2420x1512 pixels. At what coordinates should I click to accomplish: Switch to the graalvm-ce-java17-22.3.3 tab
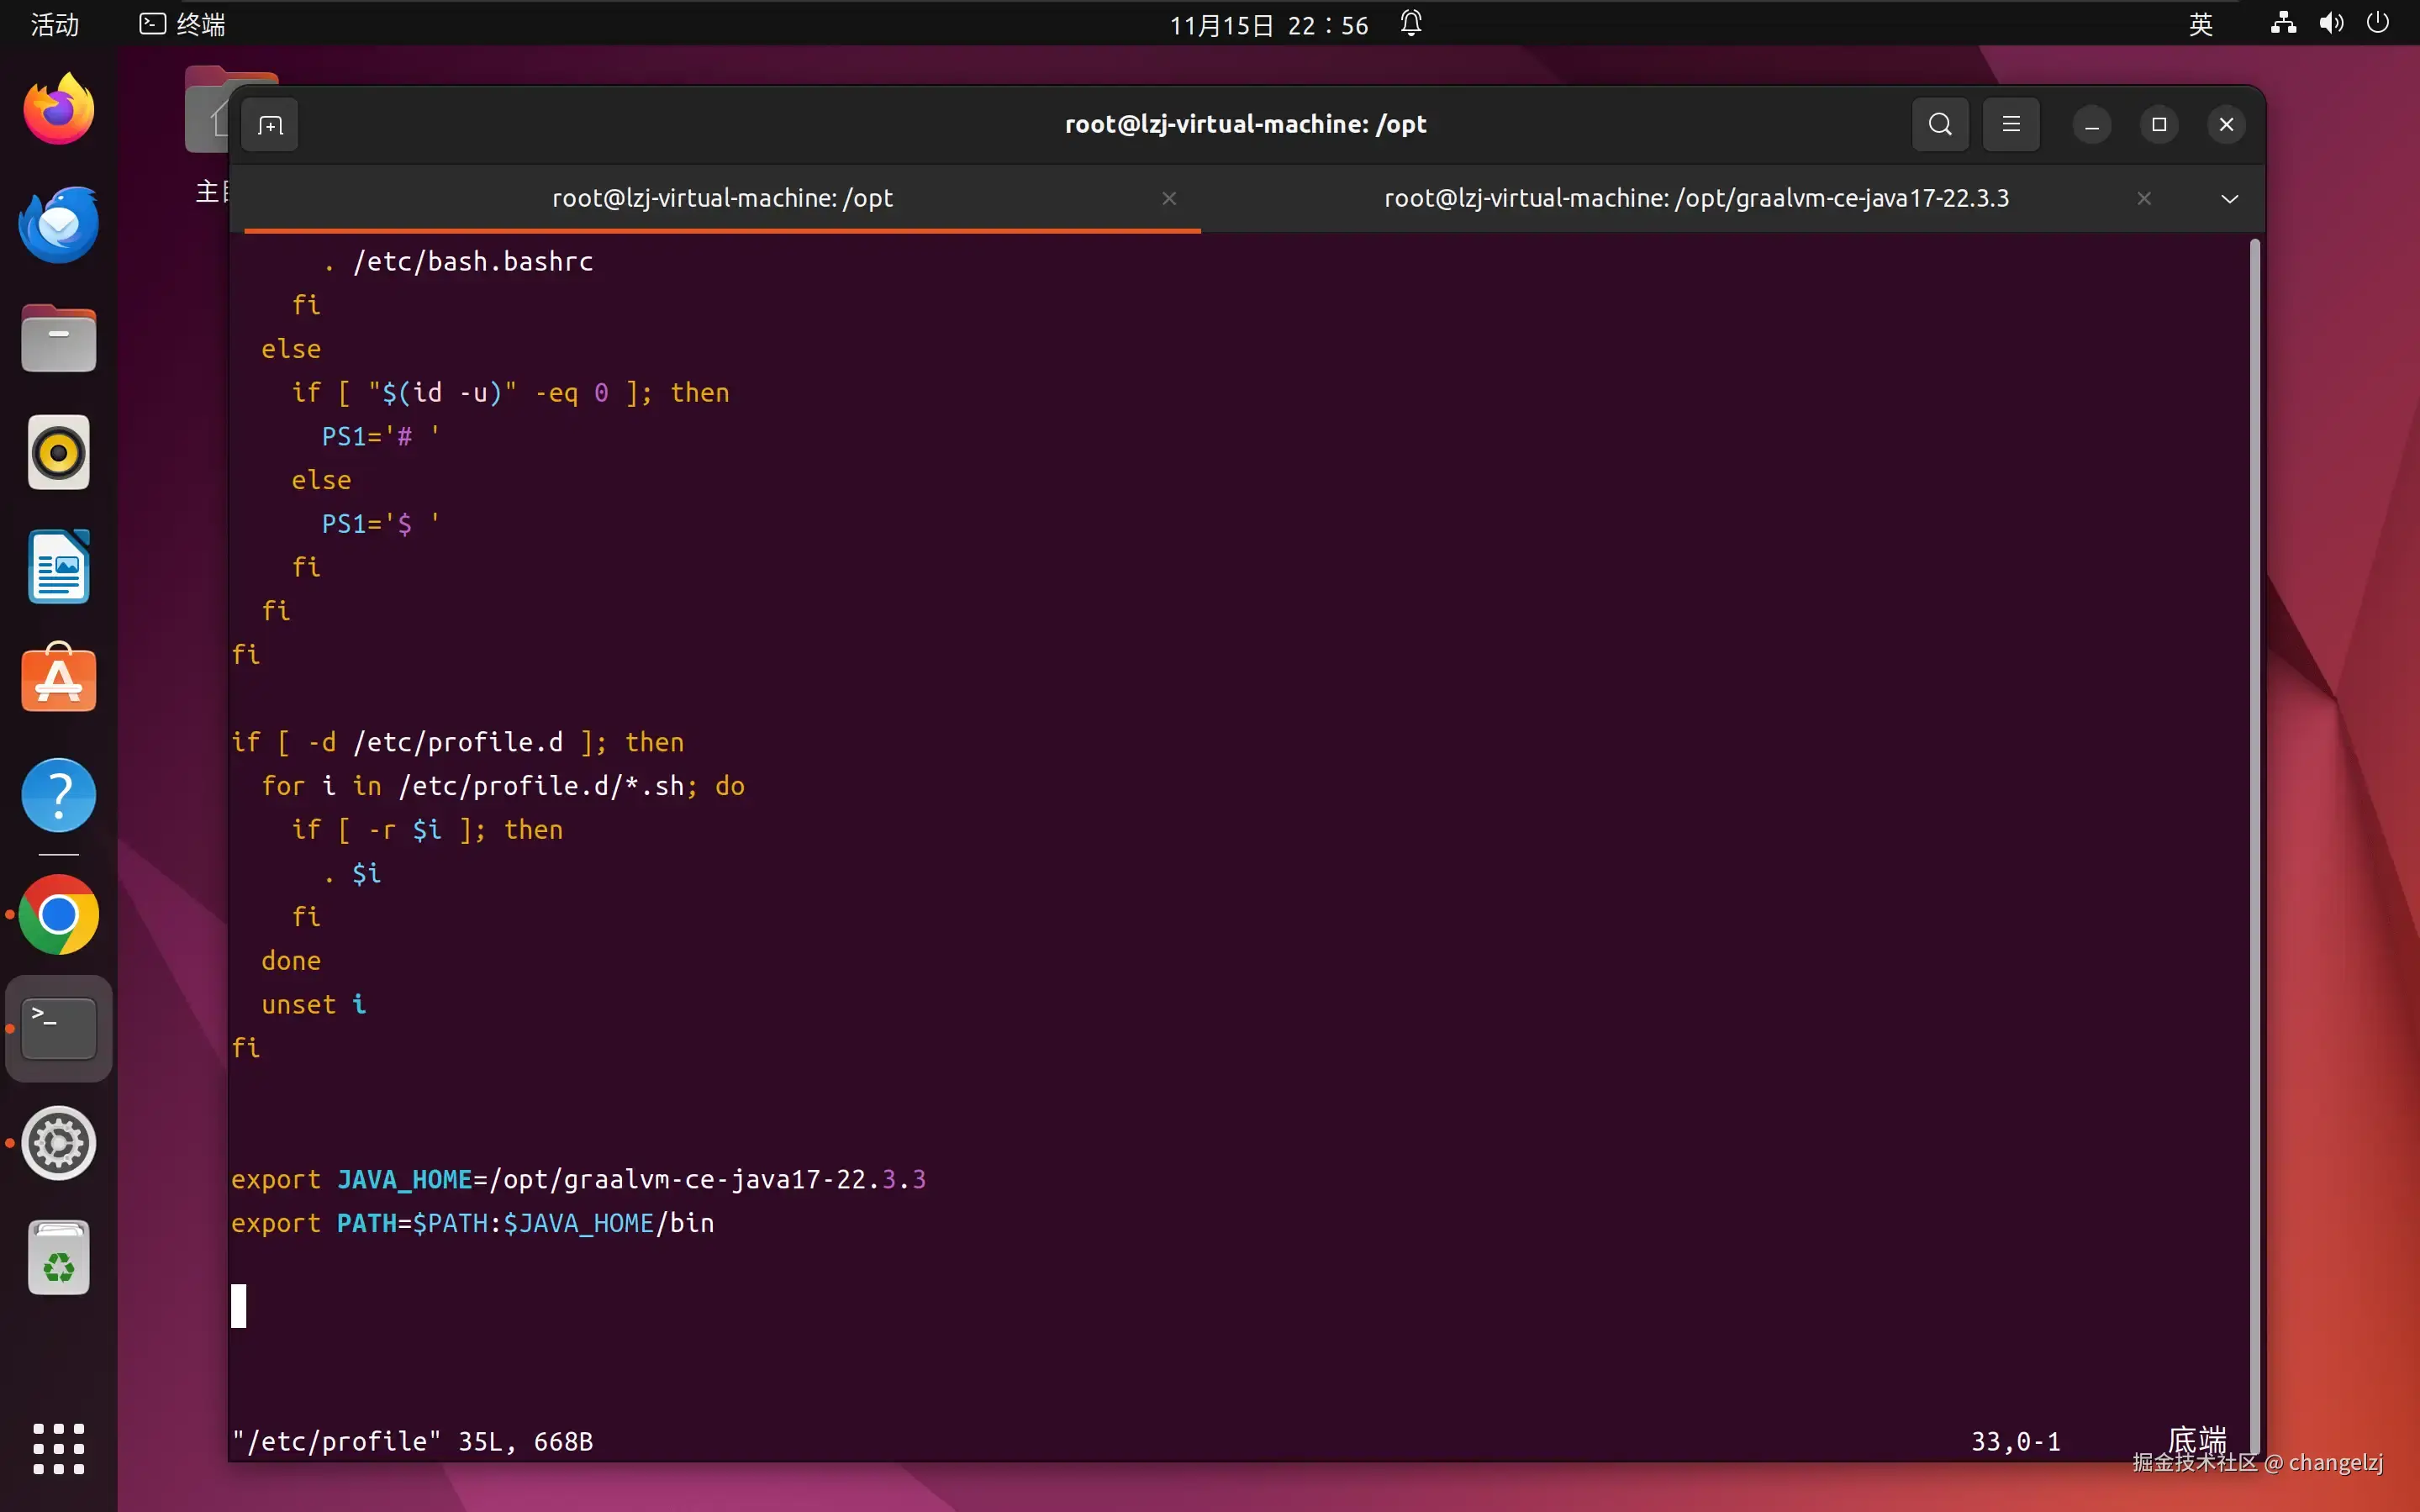coord(1696,198)
